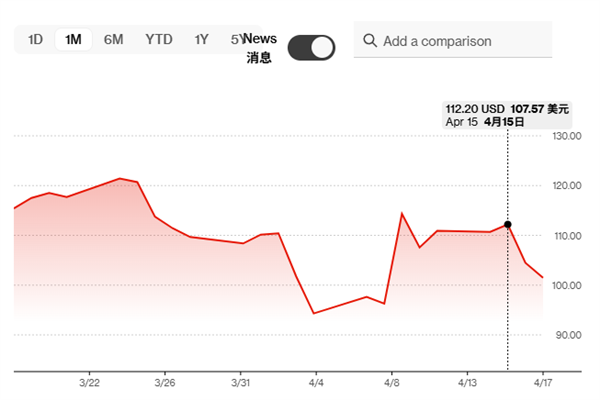
Task: Click the magnifying glass search icon
Action: [370, 41]
